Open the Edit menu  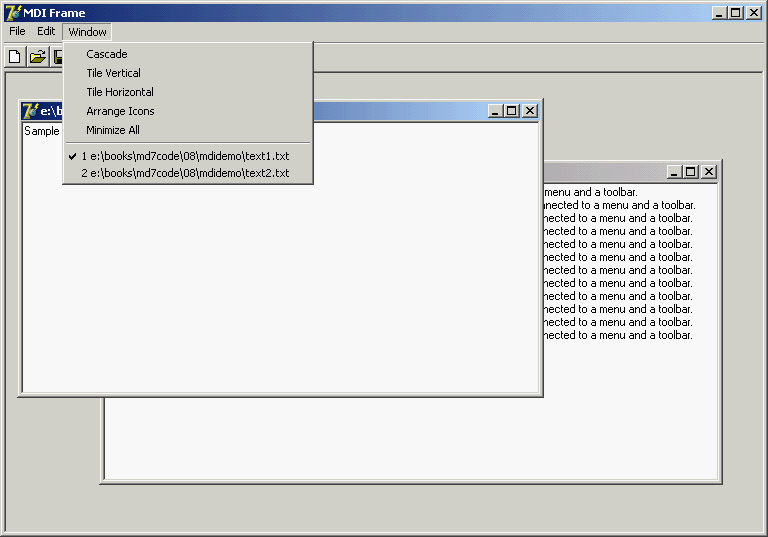click(46, 31)
